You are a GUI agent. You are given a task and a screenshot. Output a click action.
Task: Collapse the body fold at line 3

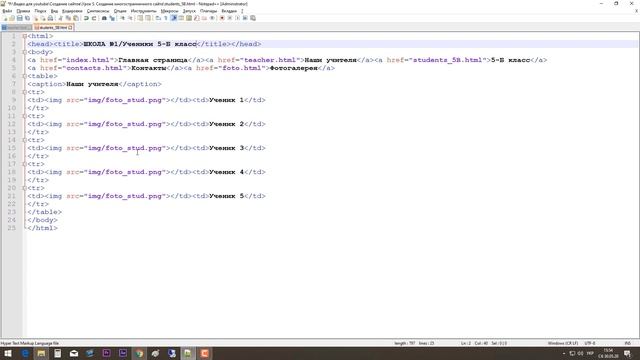point(24,52)
